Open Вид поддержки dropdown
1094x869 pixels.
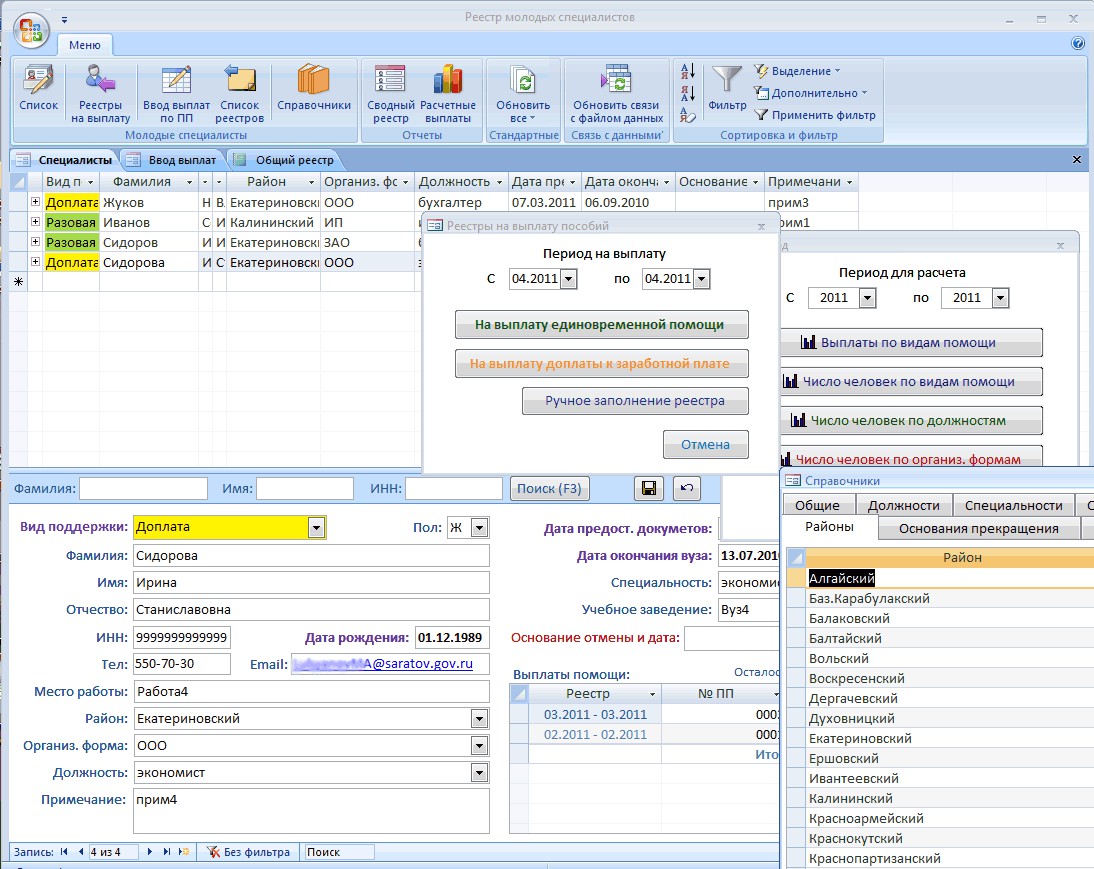coord(317,527)
